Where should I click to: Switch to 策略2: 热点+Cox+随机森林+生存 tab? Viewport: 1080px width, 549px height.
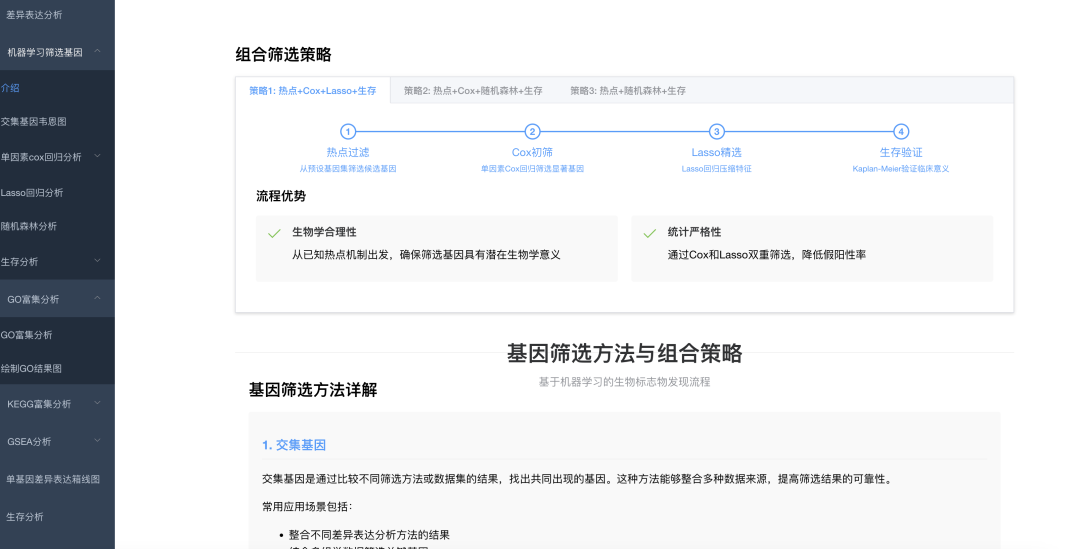(473, 91)
